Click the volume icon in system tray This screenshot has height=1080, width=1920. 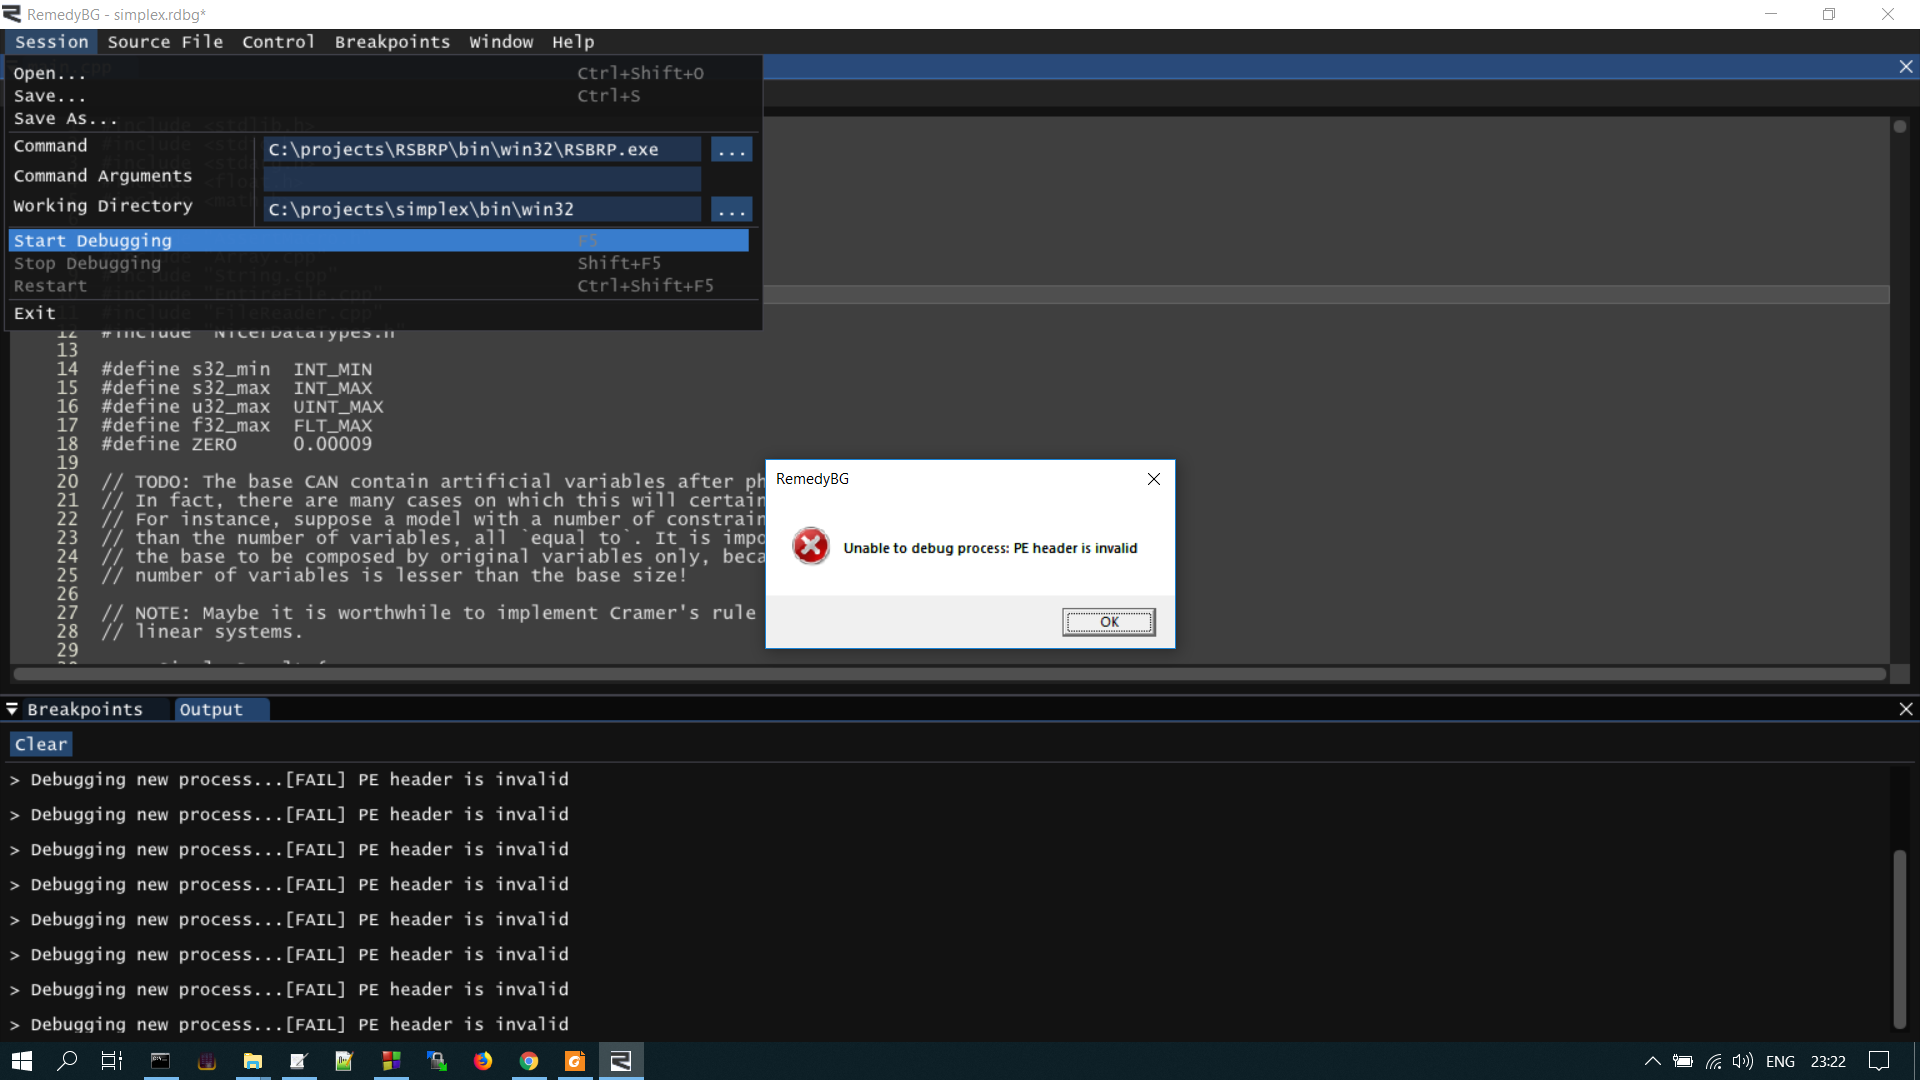coord(1743,1061)
